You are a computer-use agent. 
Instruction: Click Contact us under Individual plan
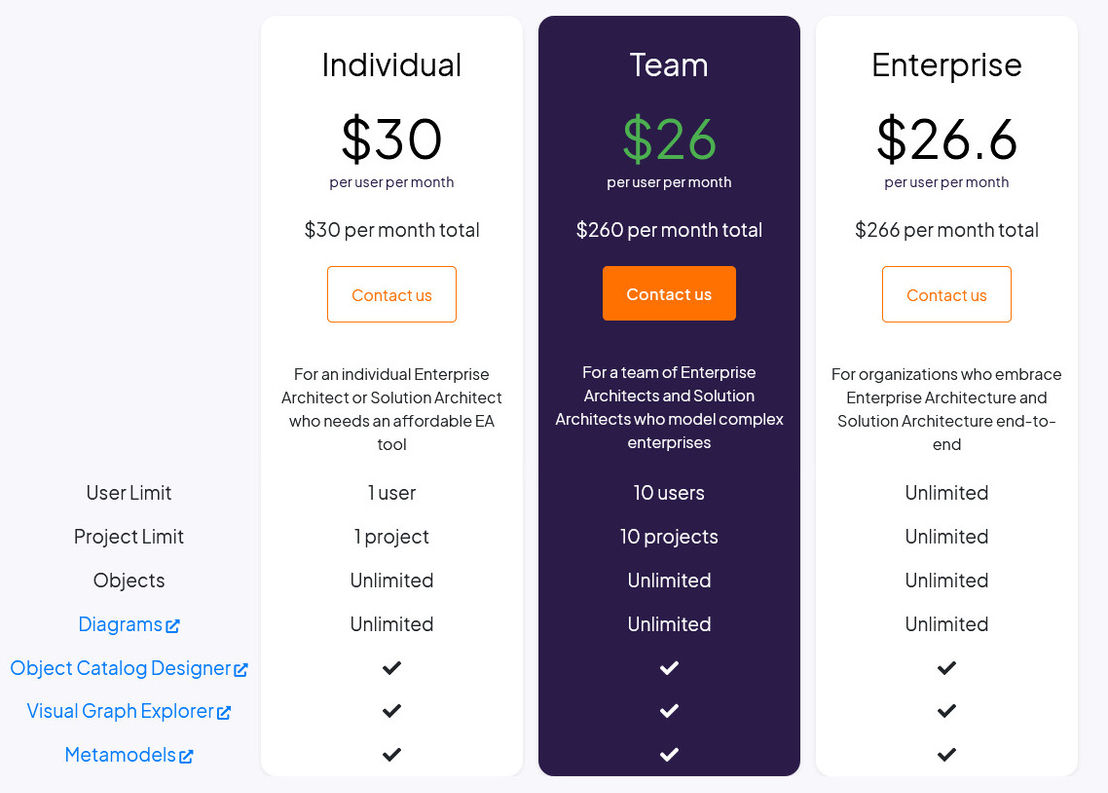pyautogui.click(x=391, y=295)
